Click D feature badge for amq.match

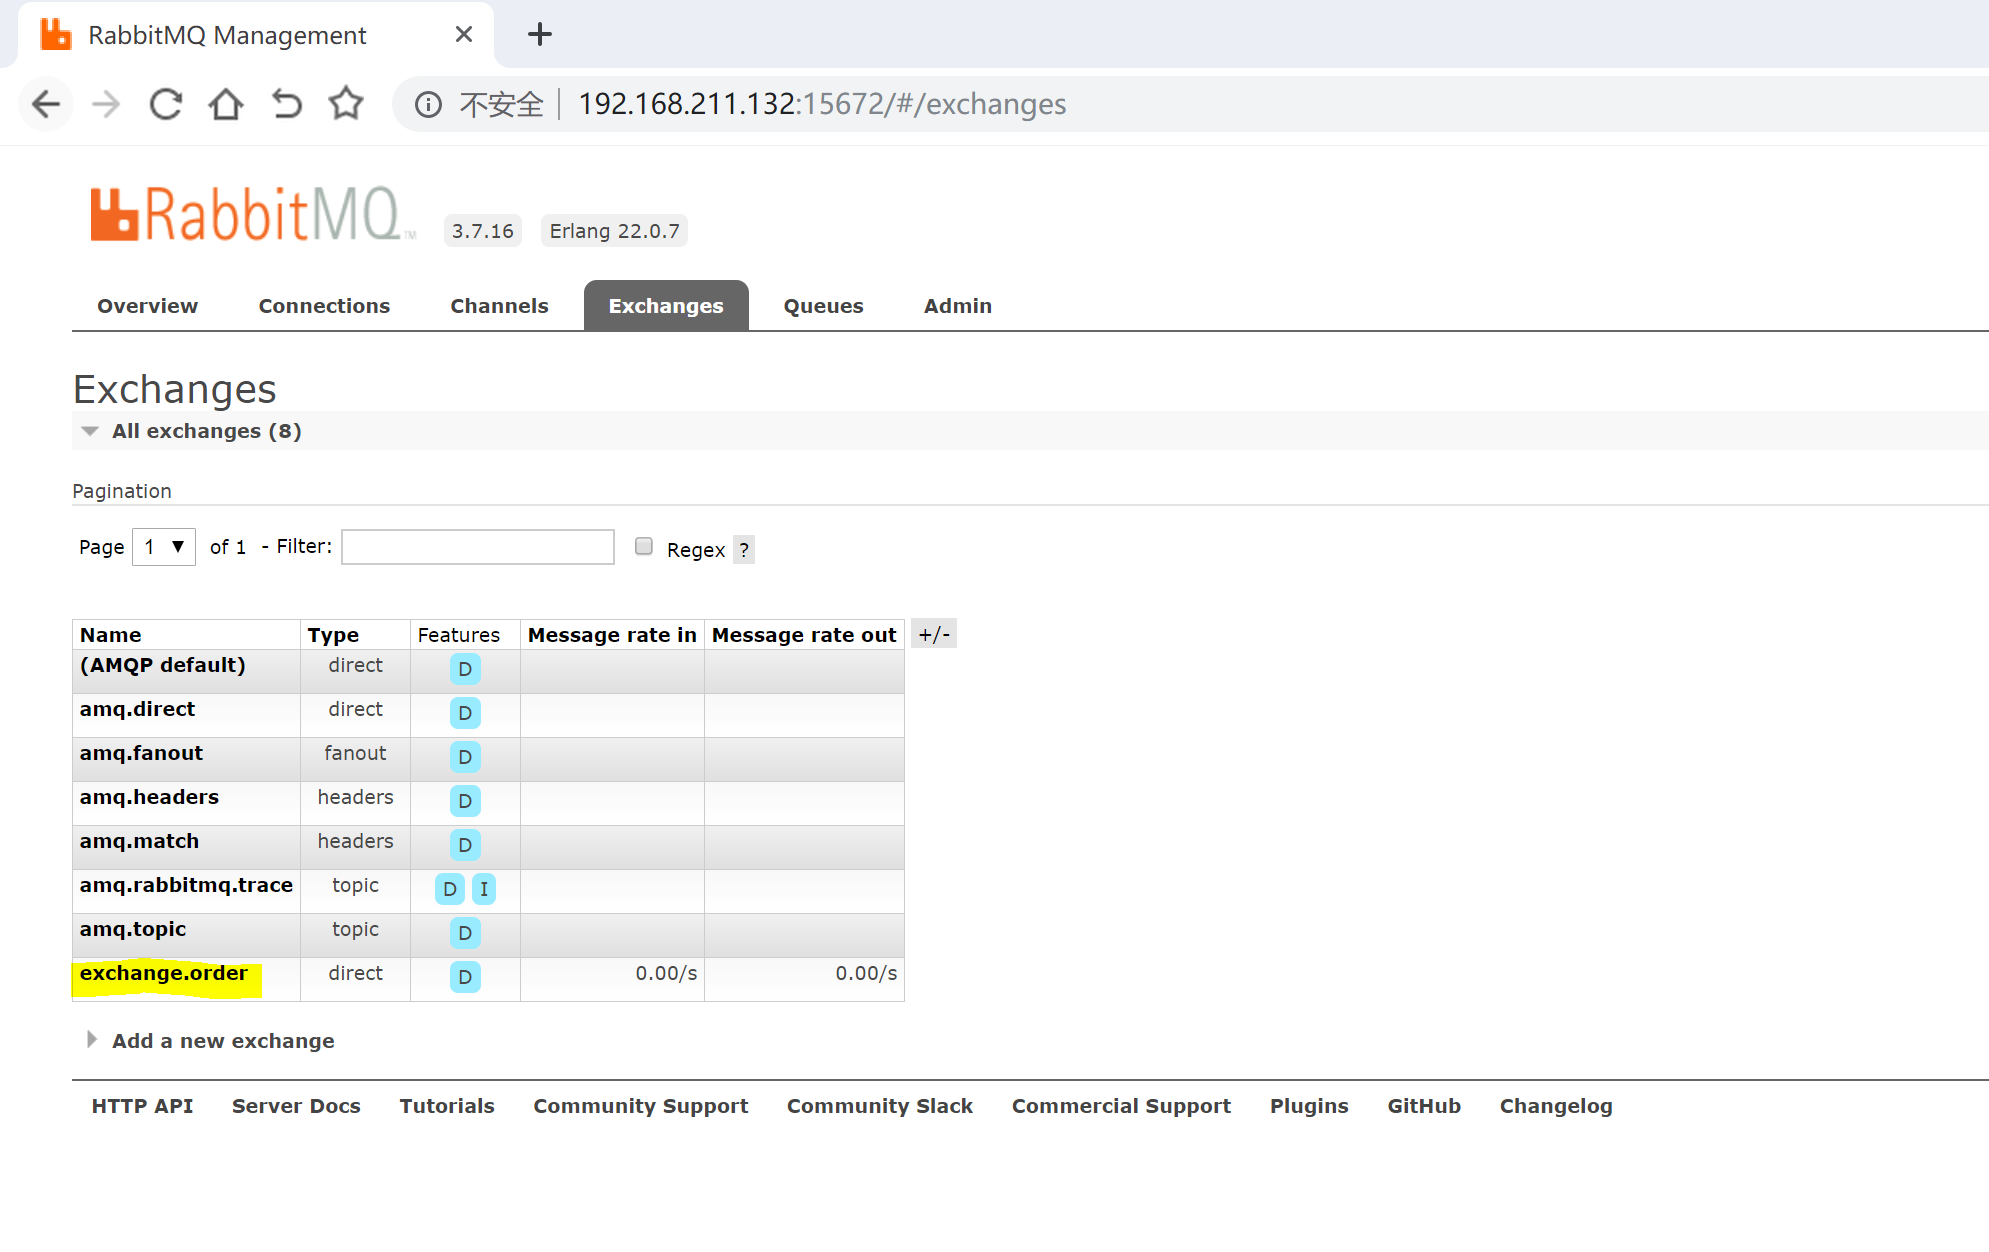[465, 845]
